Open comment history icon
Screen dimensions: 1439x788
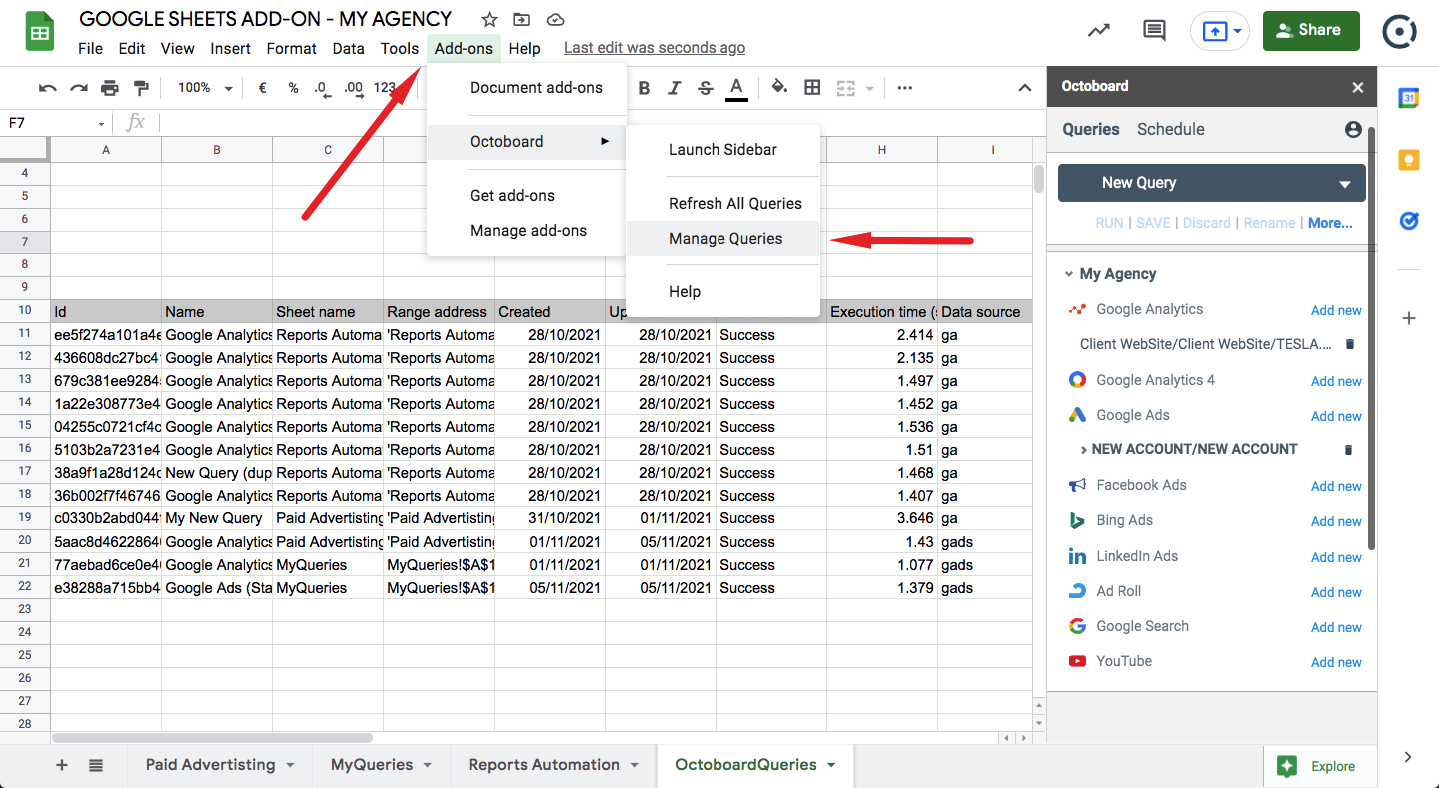[x=1154, y=30]
